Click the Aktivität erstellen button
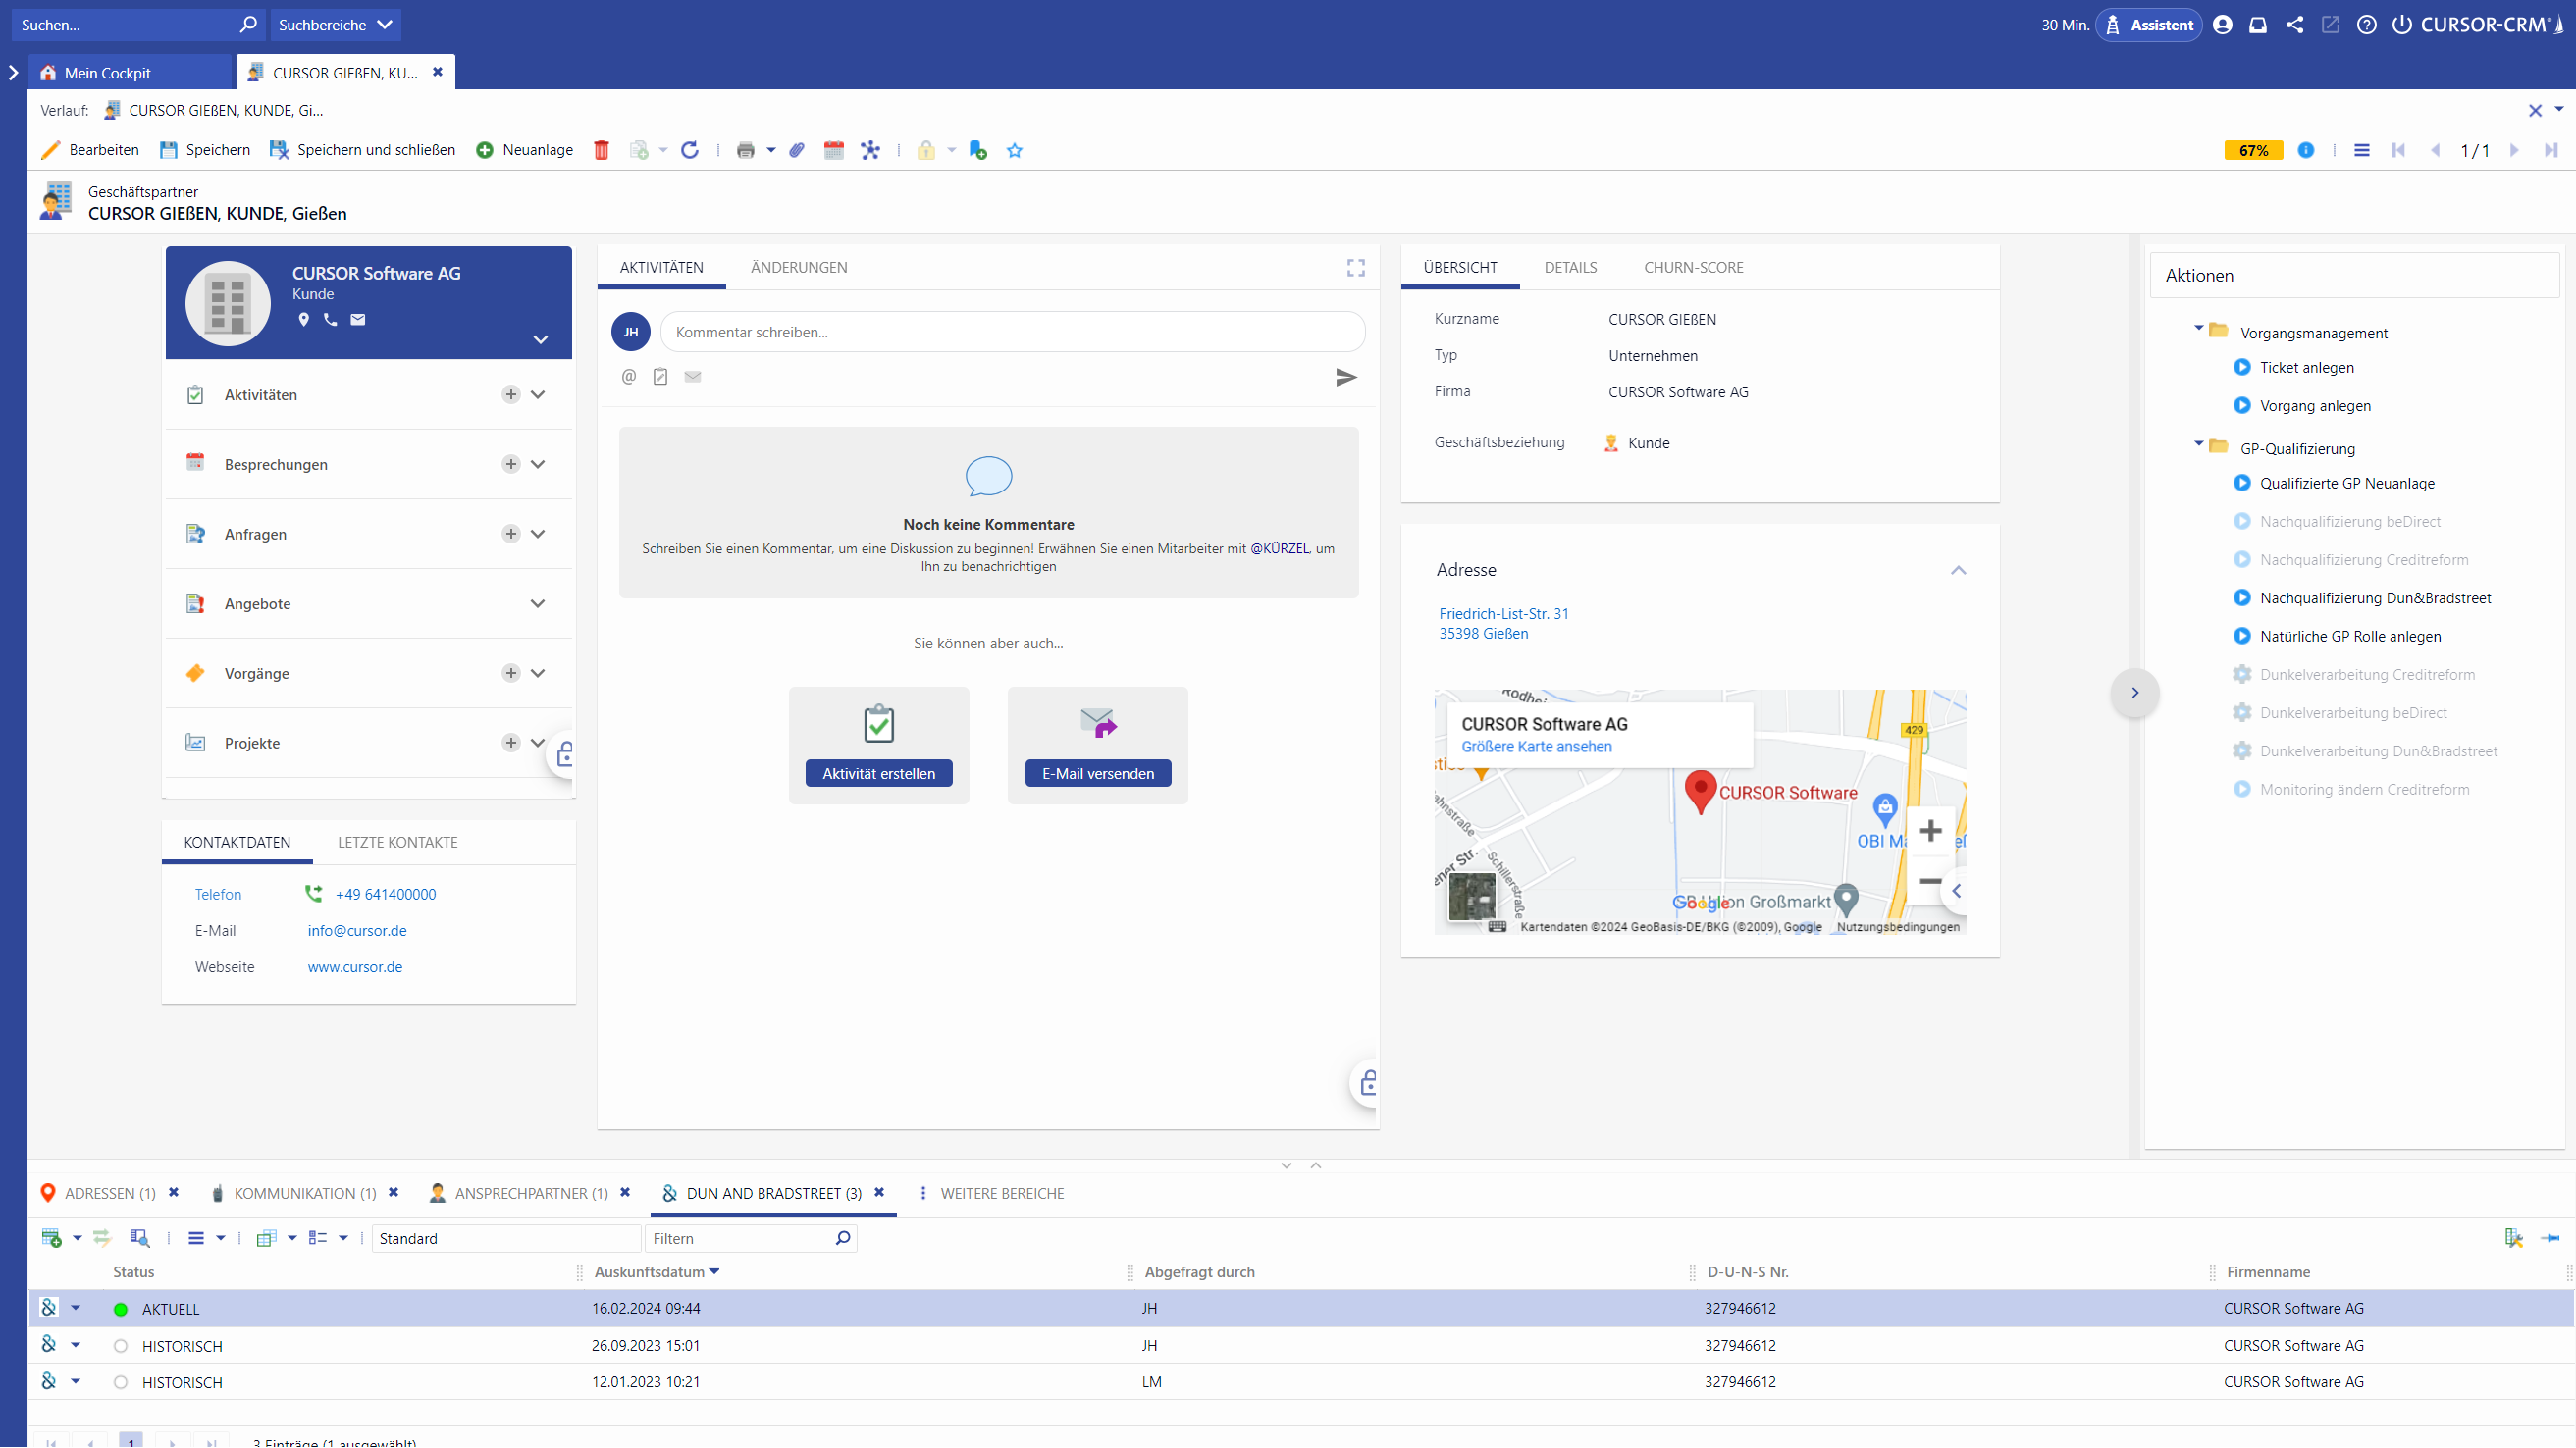2576x1448 pixels. 878,773
